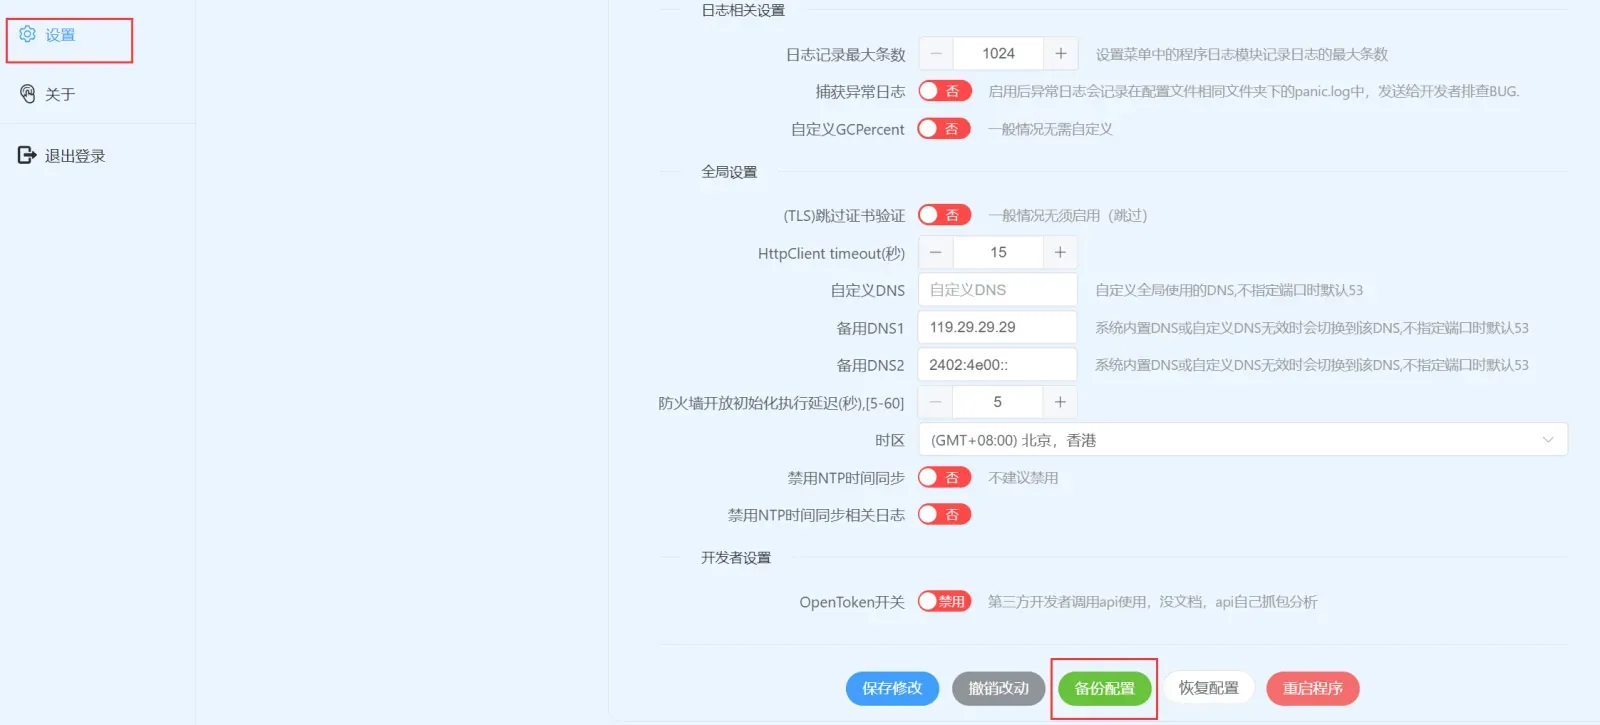This screenshot has width=1600, height=725.
Task: Click the 保存修改 button
Action: [892, 688]
